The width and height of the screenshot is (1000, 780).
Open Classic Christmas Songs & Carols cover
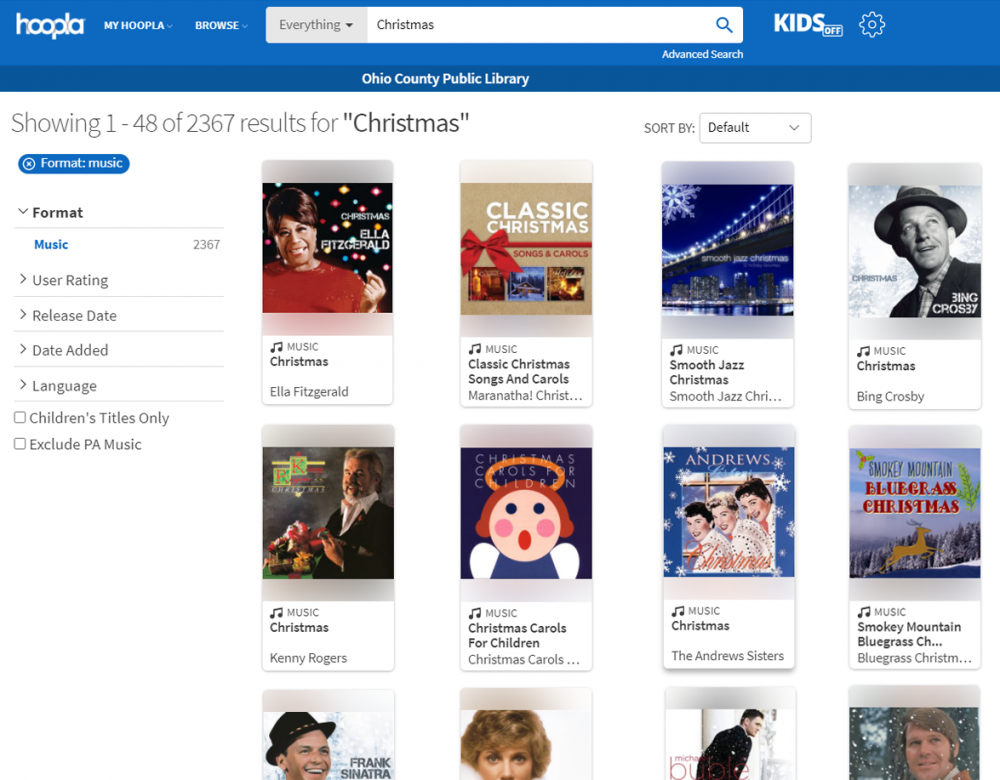coord(526,249)
